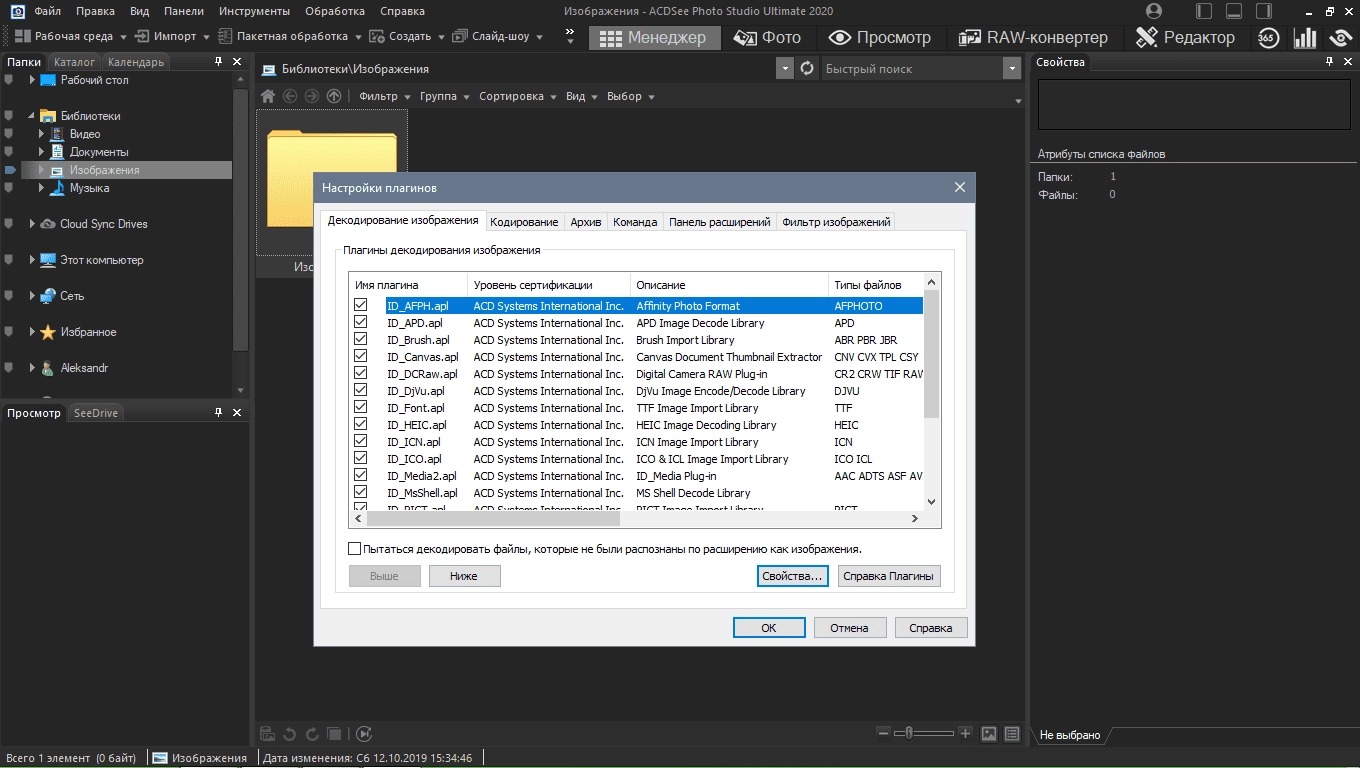This screenshot has width=1360, height=768.
Task: Uncheck the ID_APD.apl plugin checkbox
Action: [361, 322]
